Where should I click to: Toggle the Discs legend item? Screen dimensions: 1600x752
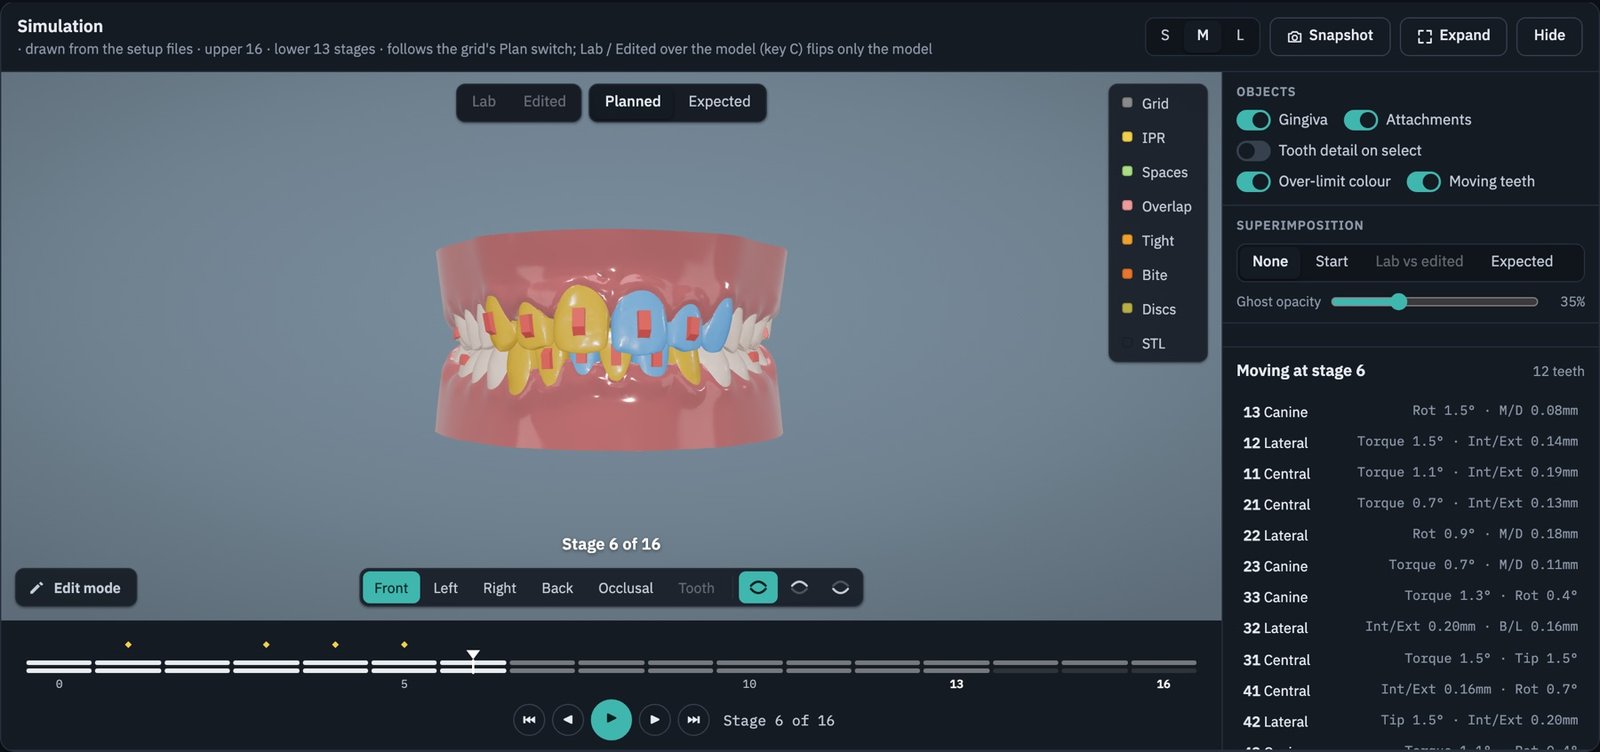pos(1157,309)
